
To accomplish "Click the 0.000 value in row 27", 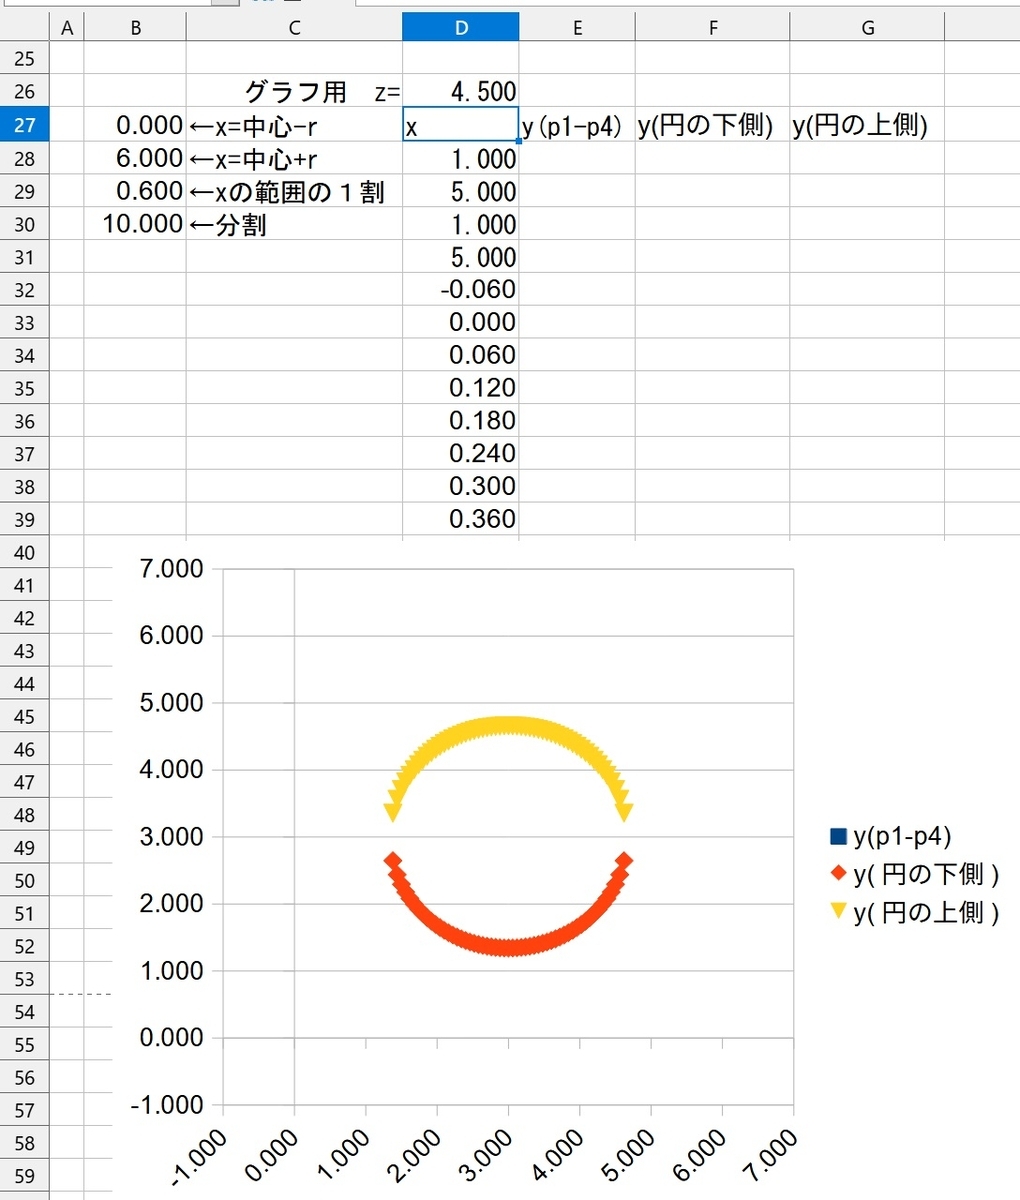I will click(135, 125).
